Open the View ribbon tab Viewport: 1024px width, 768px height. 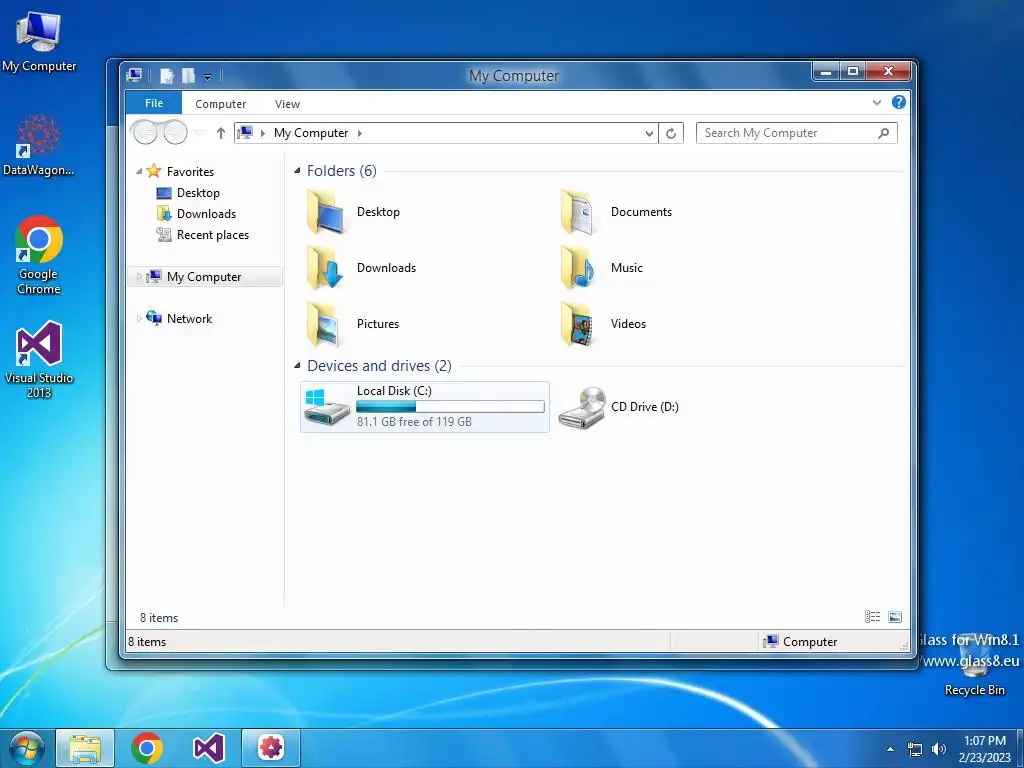287,104
